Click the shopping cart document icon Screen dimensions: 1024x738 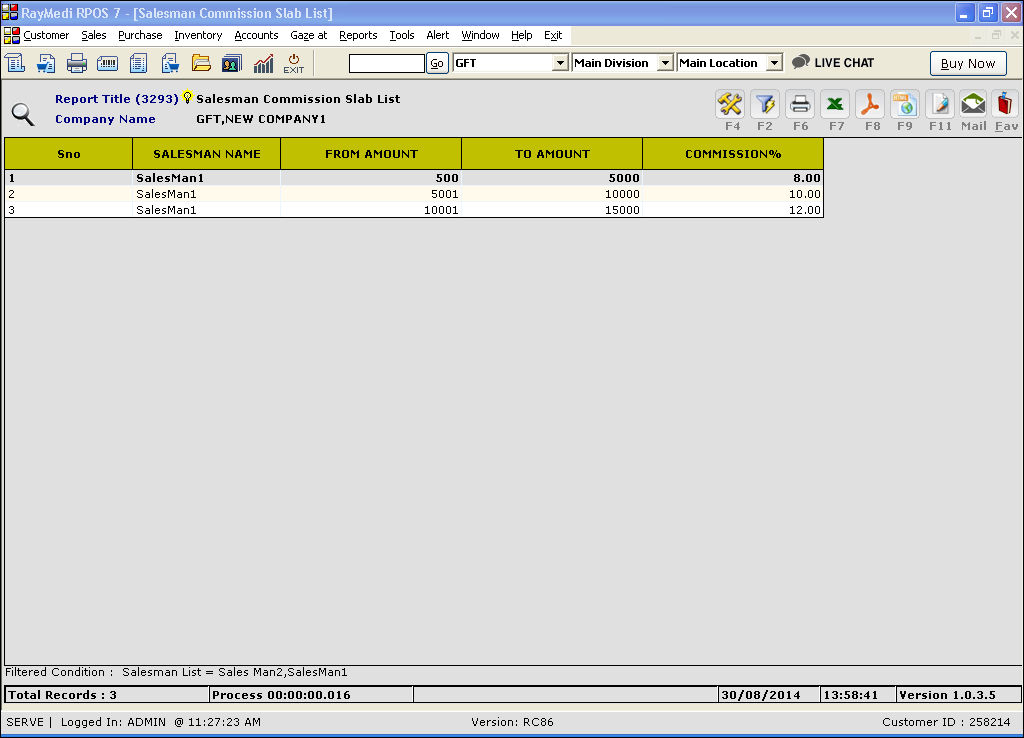coord(170,63)
